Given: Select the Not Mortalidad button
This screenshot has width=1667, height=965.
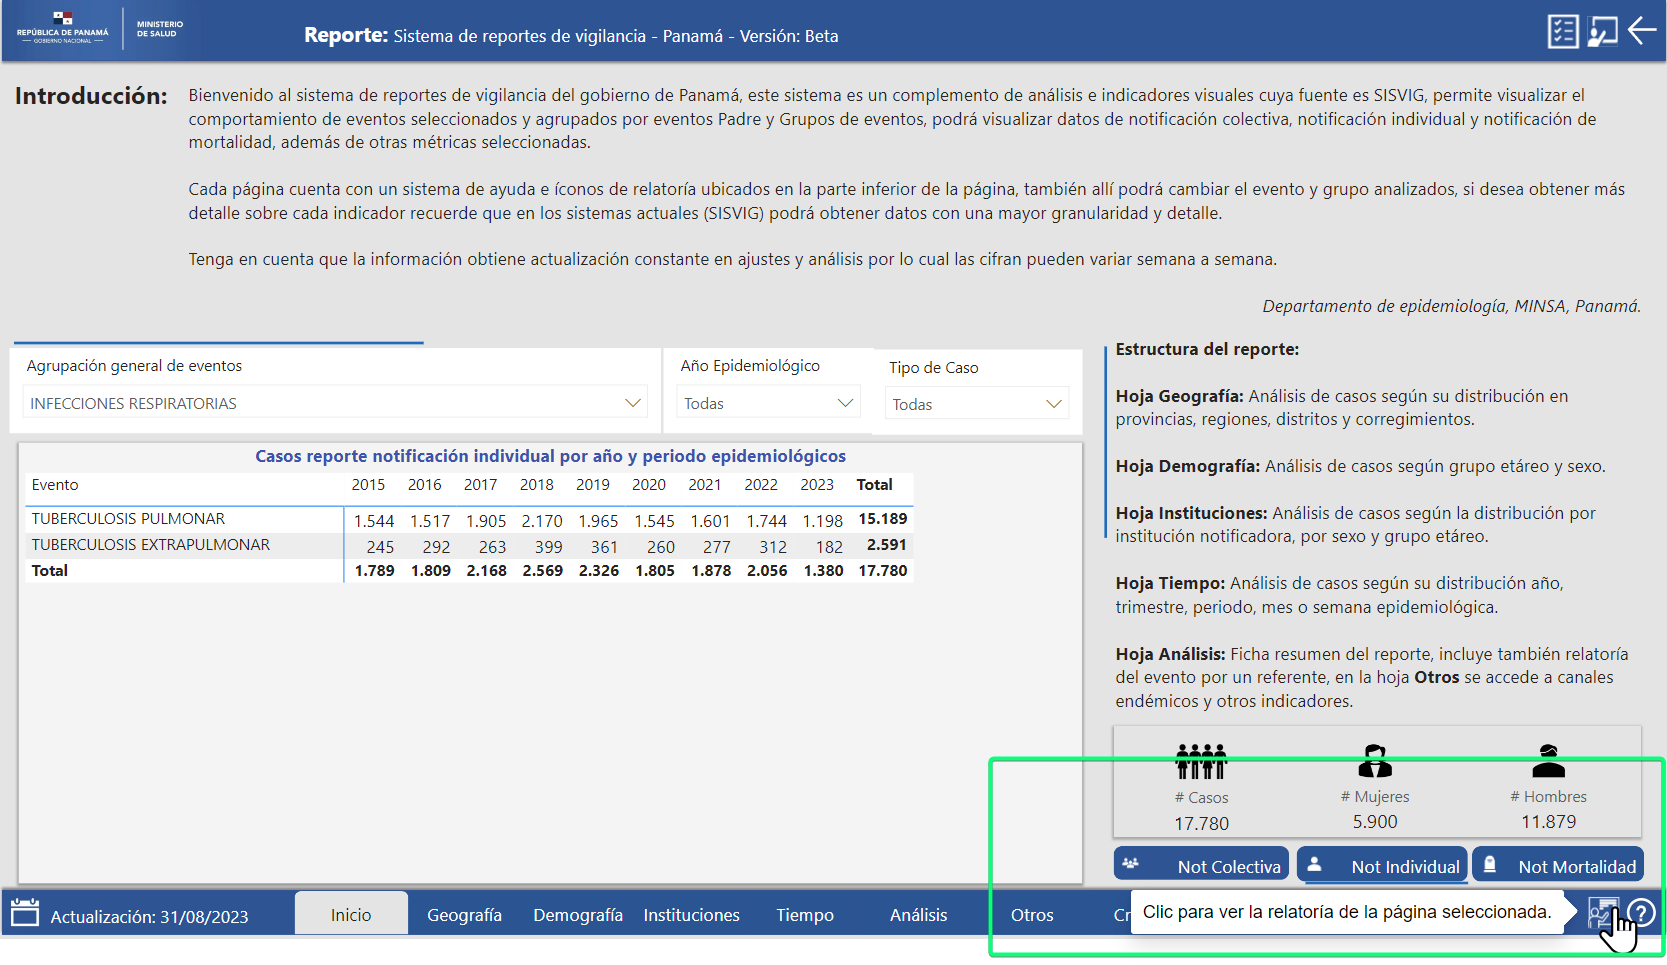Looking at the screenshot, I should pyautogui.click(x=1558, y=866).
